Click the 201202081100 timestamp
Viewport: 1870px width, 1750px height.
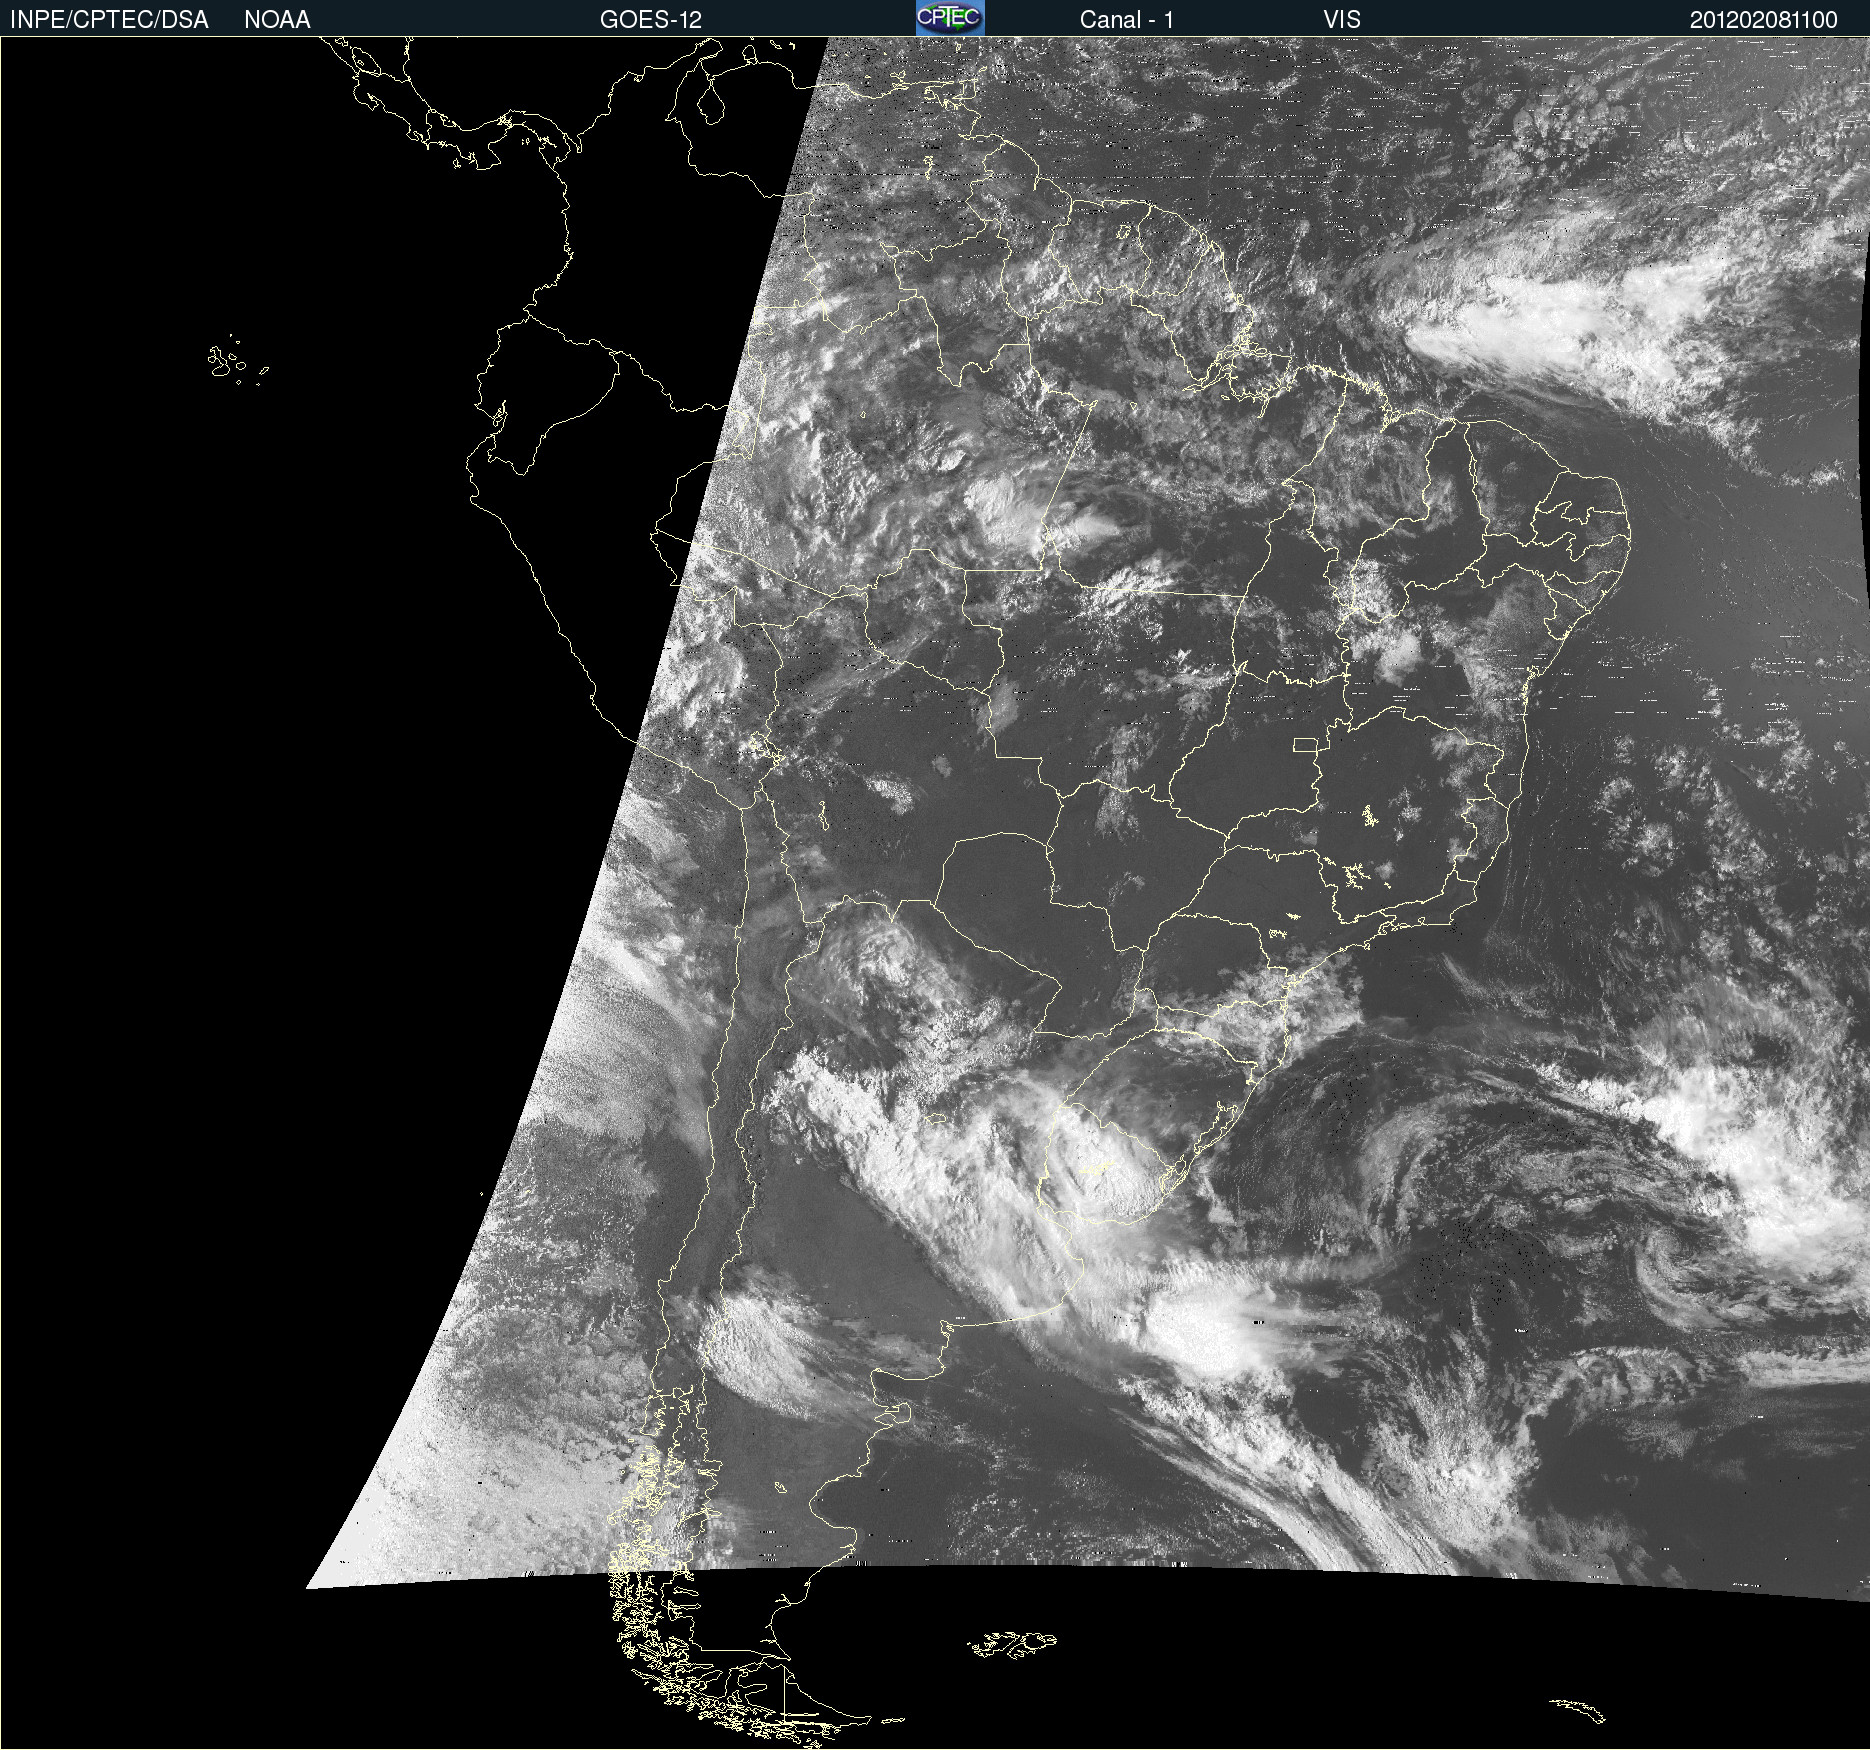coord(1764,20)
